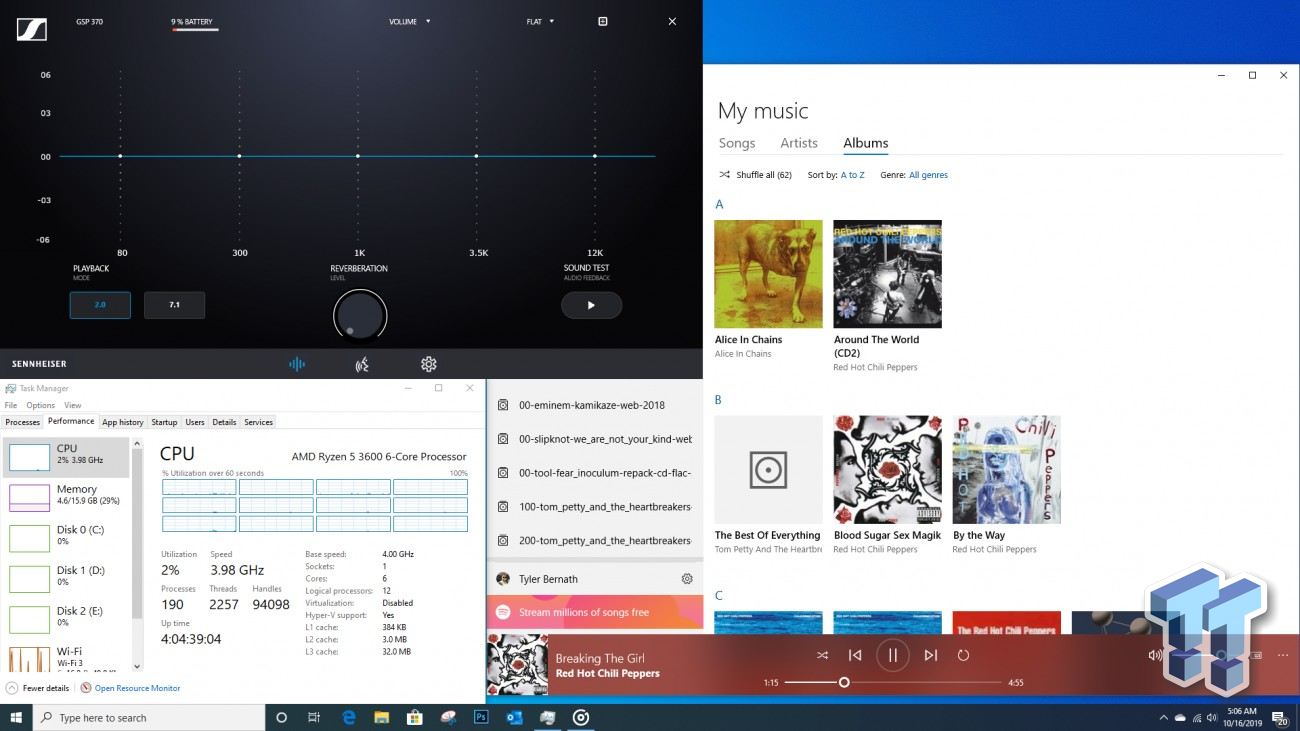
Task: Open Task Manager Services tab
Action: (x=258, y=422)
